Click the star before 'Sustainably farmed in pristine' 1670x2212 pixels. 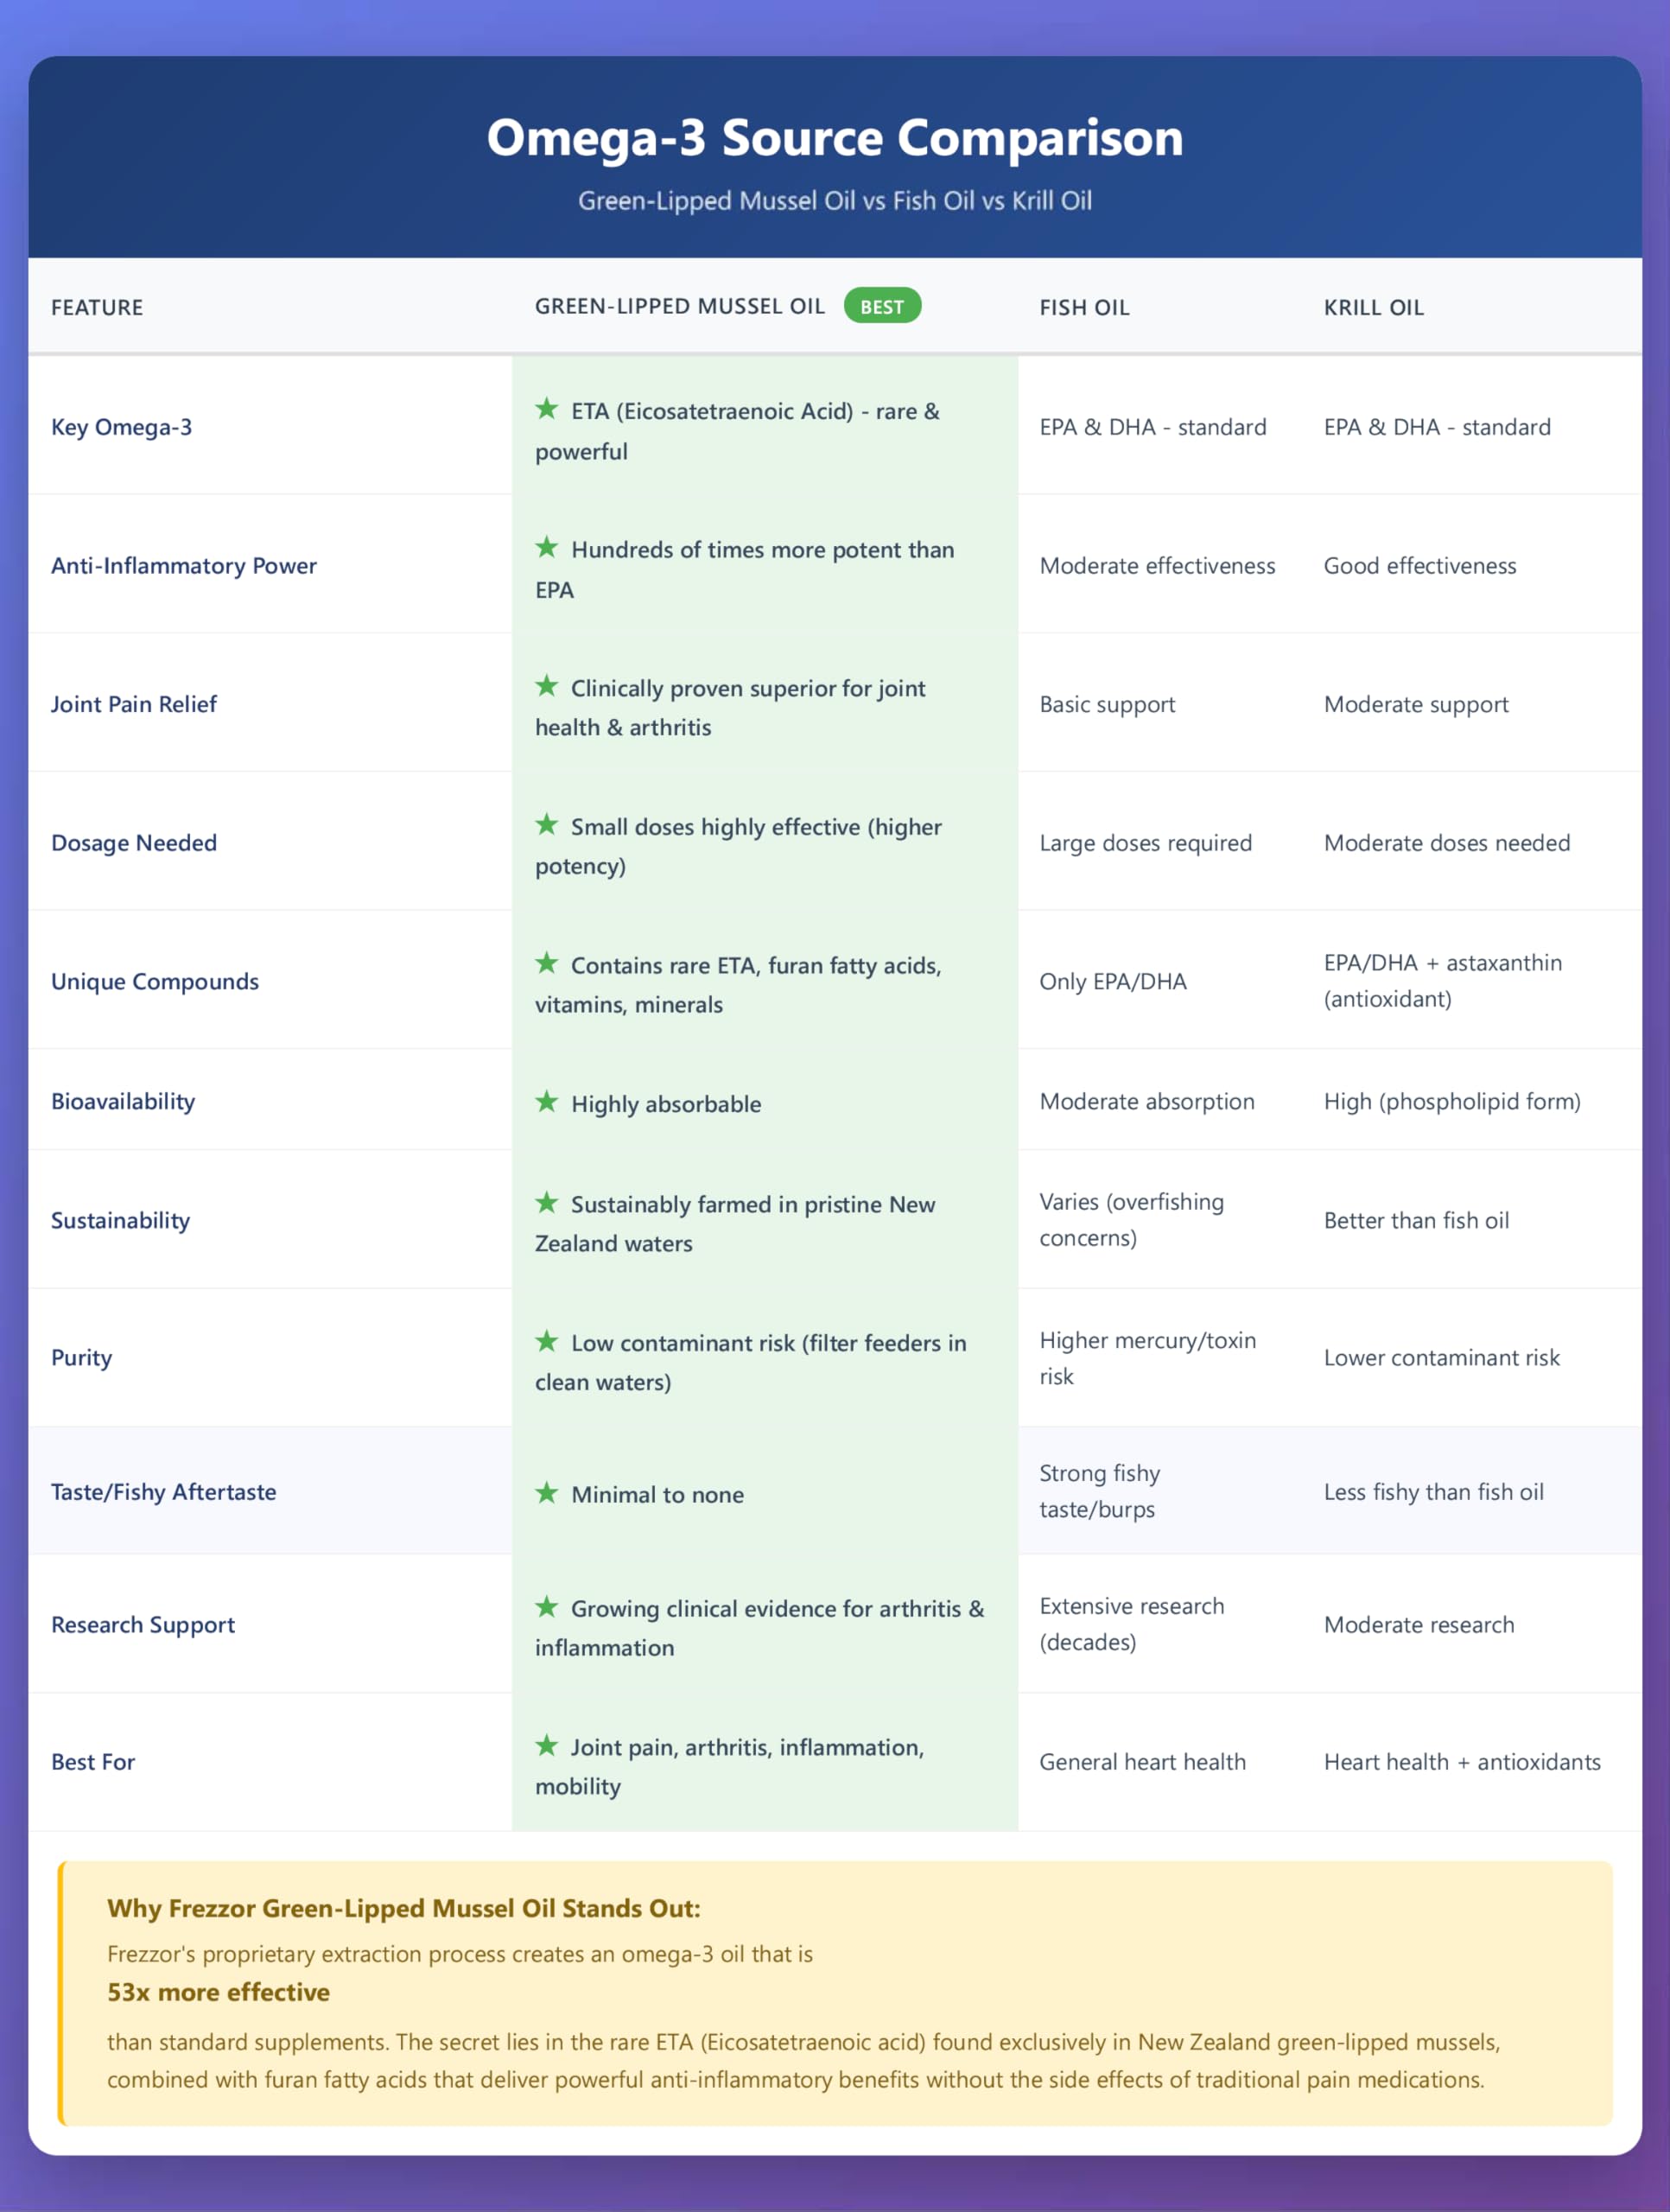[x=546, y=1202]
